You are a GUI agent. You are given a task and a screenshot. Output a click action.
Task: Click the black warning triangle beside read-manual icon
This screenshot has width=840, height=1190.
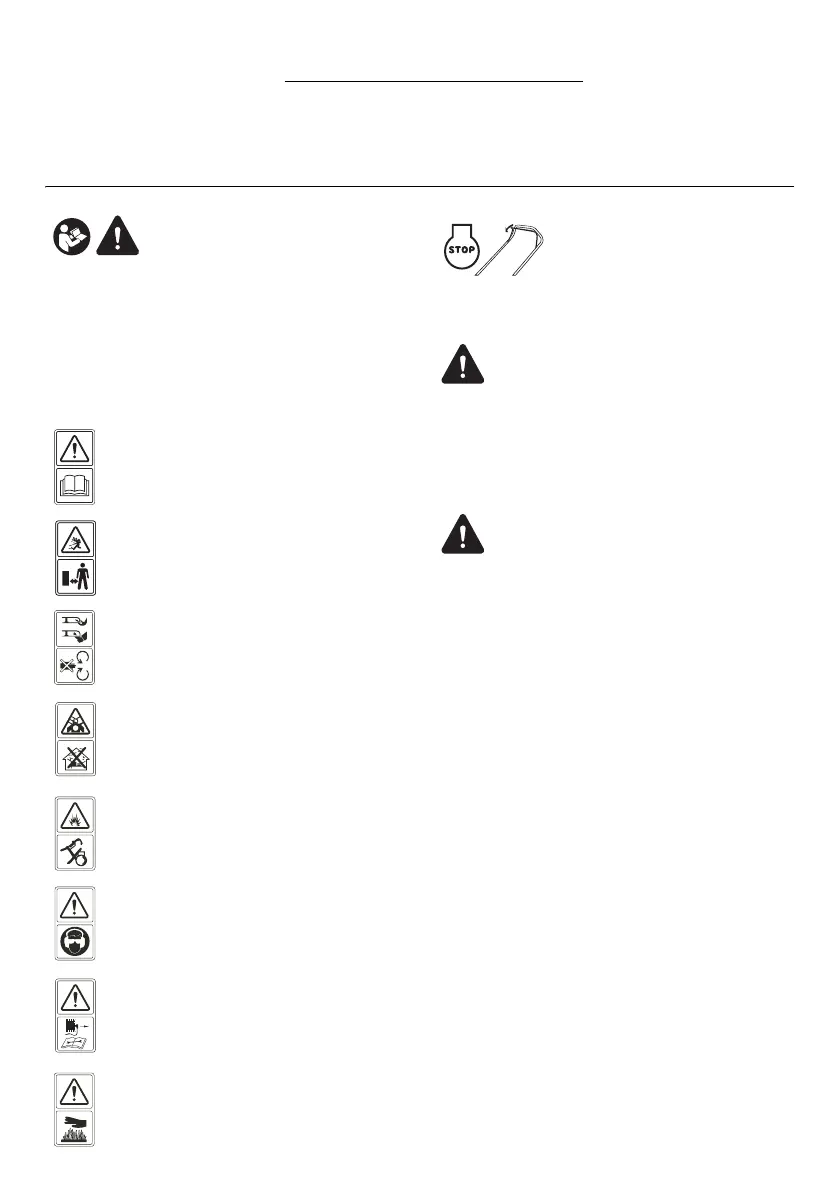click(118, 236)
